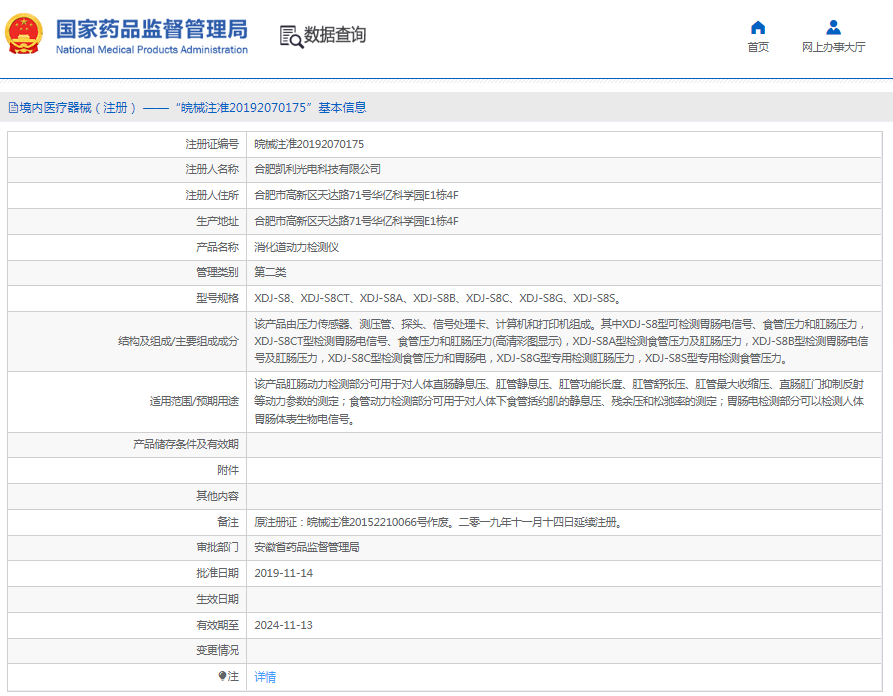
Task: Go to 首页 link text
Action: click(758, 47)
